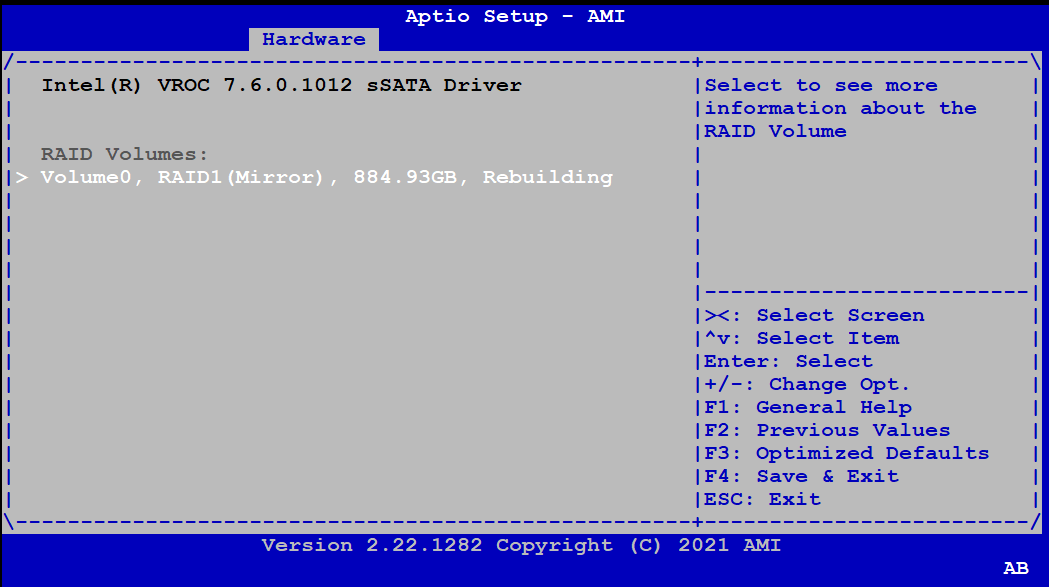
Task: Click the Version 2.22.1282 copyright footer
Action: [521, 546]
